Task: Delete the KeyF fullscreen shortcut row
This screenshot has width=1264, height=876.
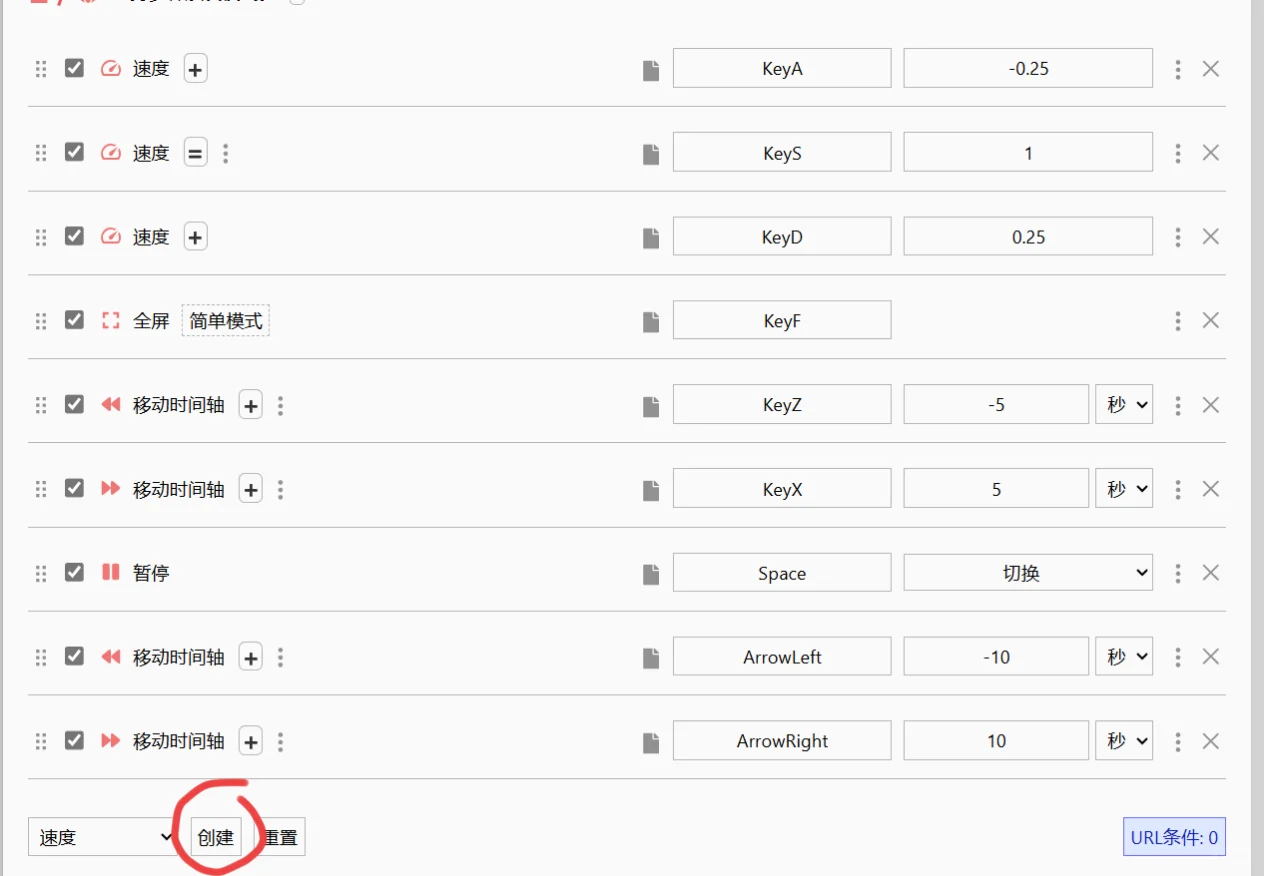Action: 1210,321
